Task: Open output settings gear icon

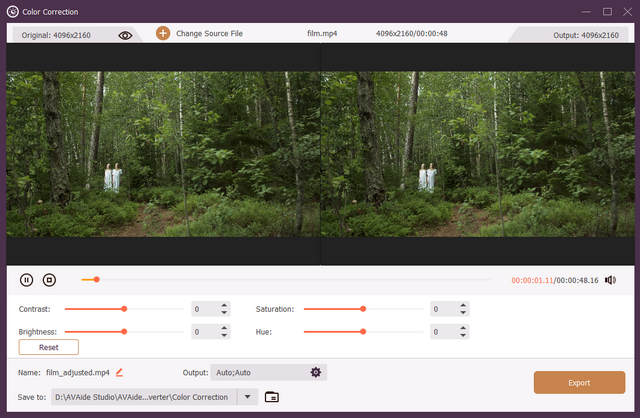Action: (316, 372)
